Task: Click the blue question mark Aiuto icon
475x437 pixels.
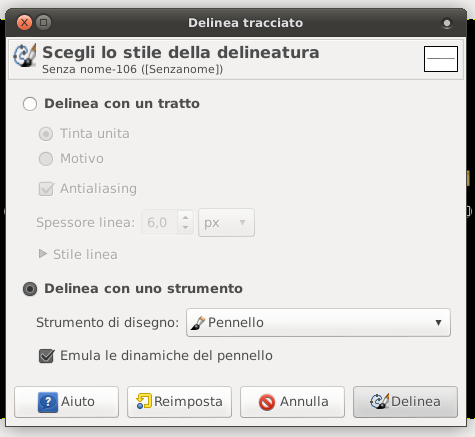Action: [48, 402]
